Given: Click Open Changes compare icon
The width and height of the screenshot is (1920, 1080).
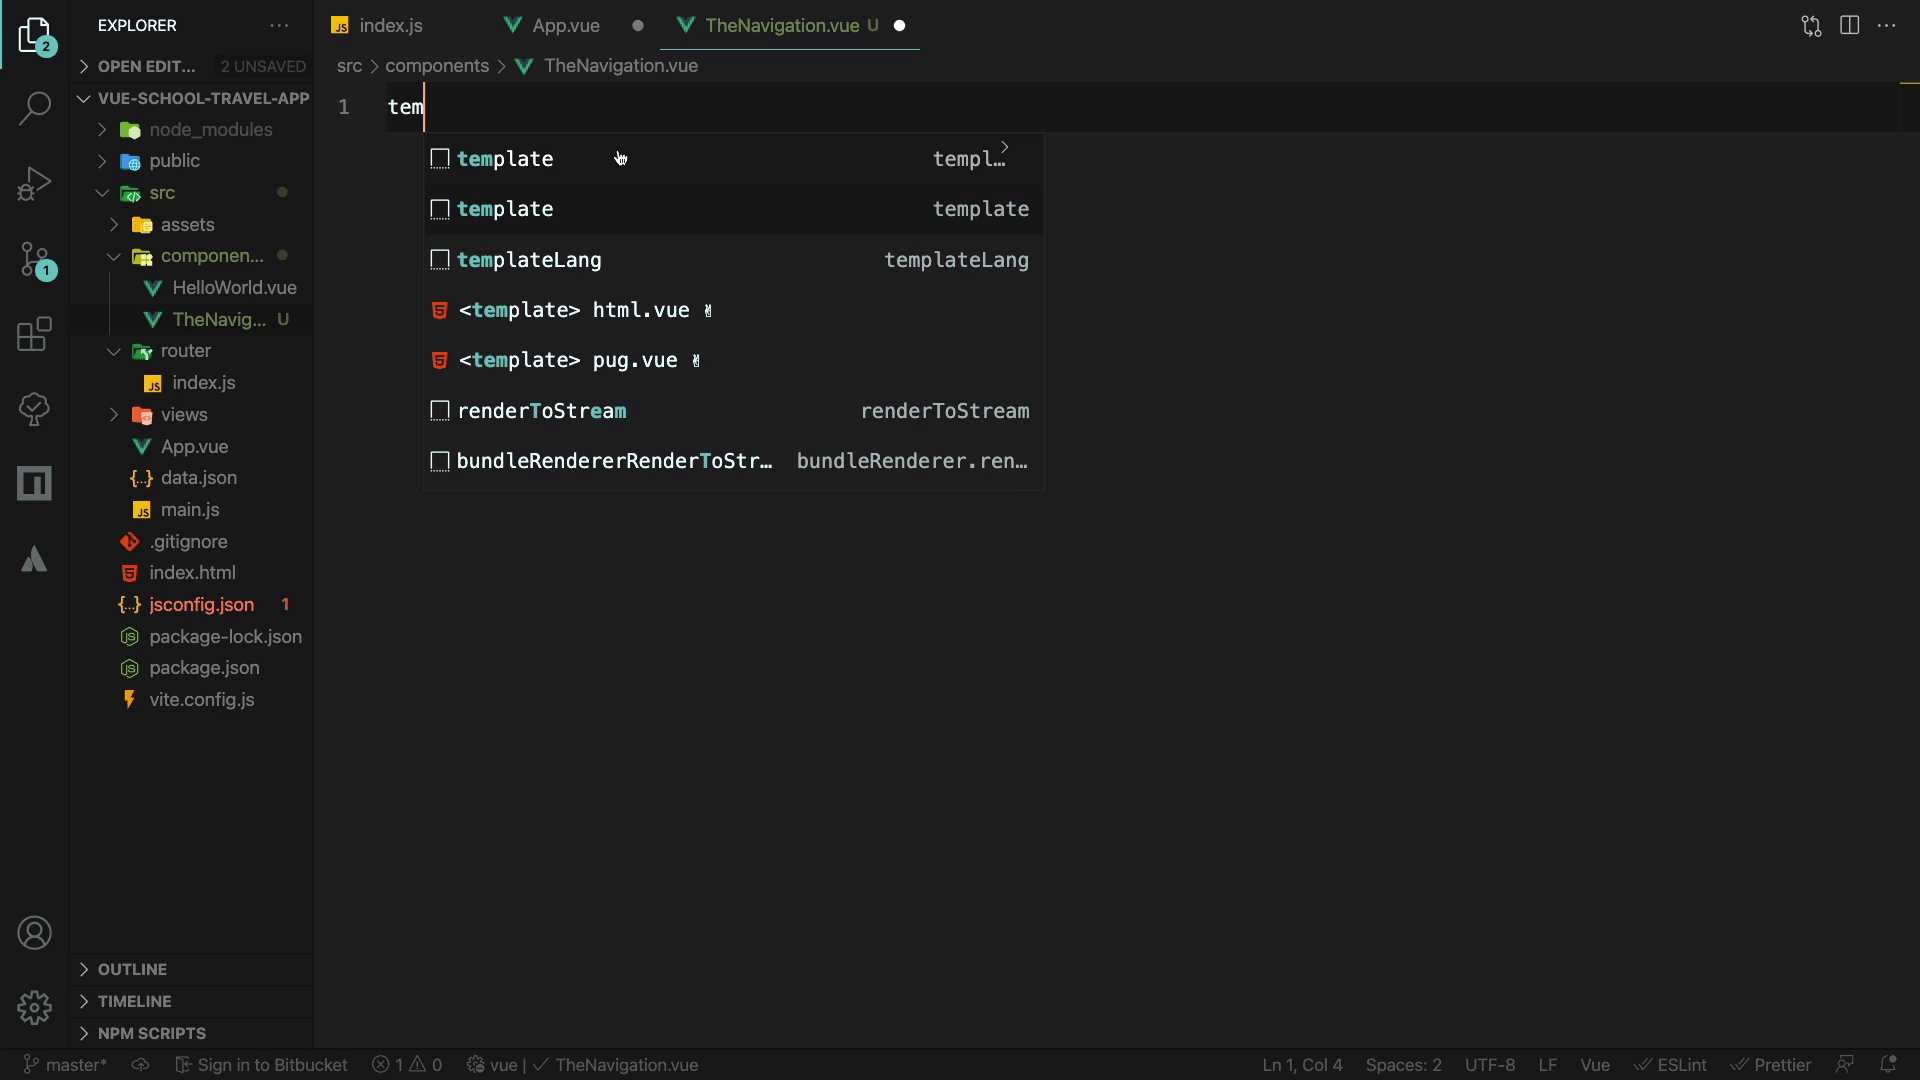Looking at the screenshot, I should 1811,26.
